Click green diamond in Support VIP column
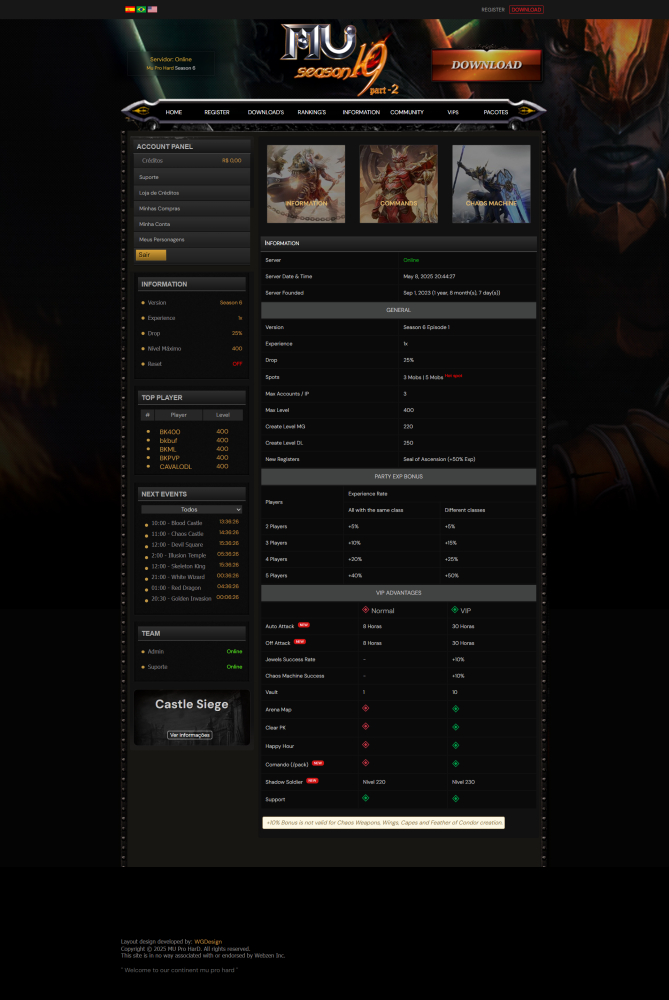This screenshot has height=1000, width=669. [x=455, y=798]
